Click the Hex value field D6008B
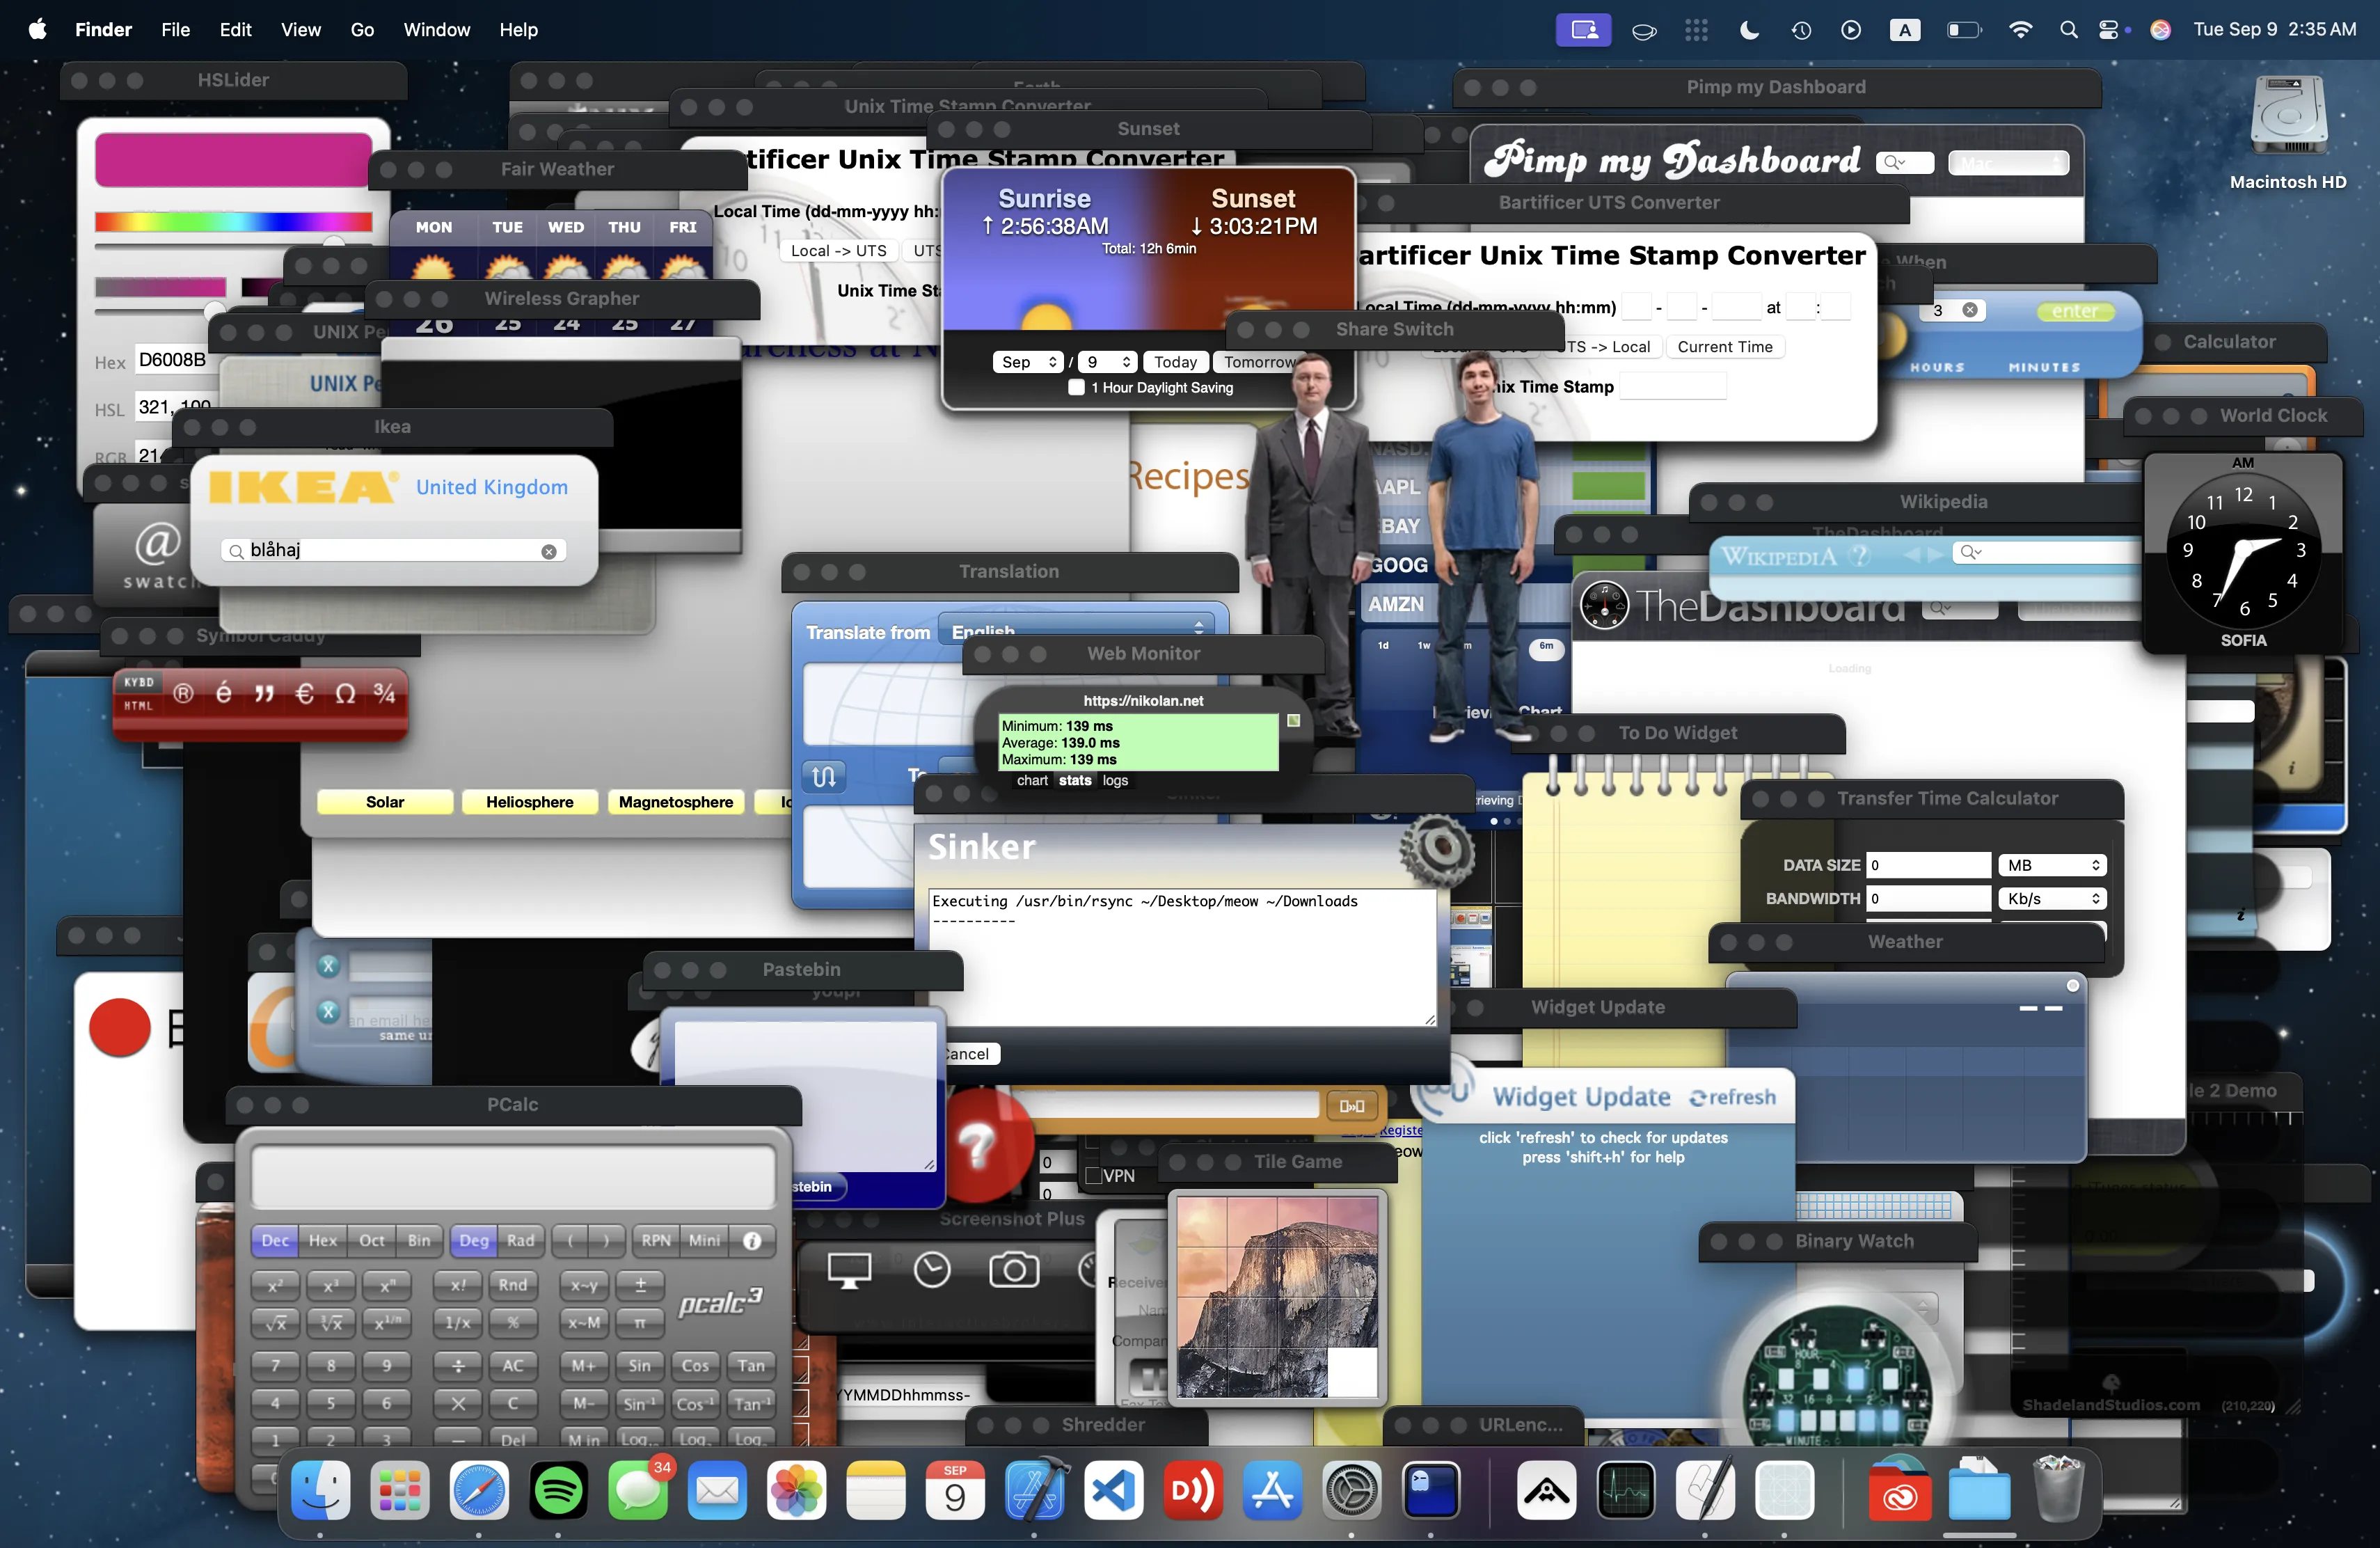The image size is (2380, 1548). coord(176,360)
